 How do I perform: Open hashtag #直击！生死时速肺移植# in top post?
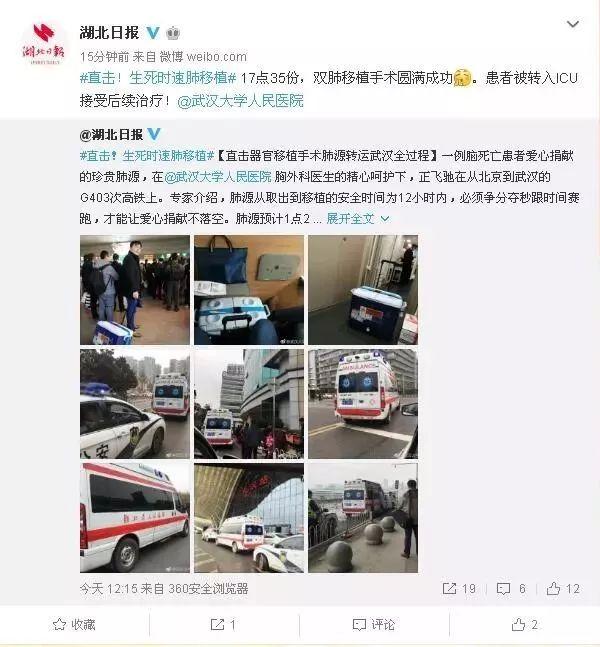[158, 78]
